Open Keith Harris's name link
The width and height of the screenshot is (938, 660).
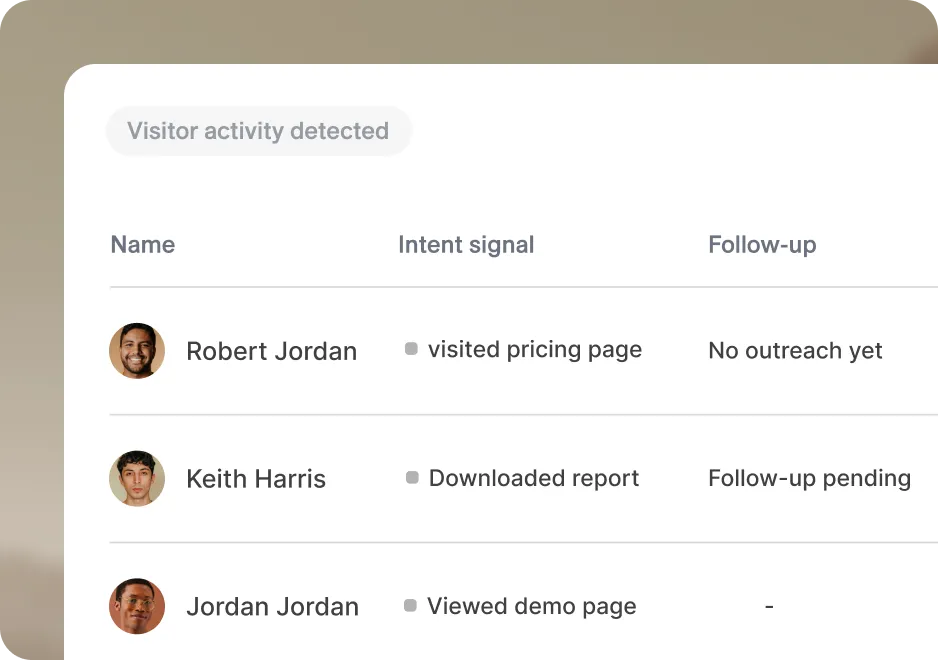coord(256,479)
